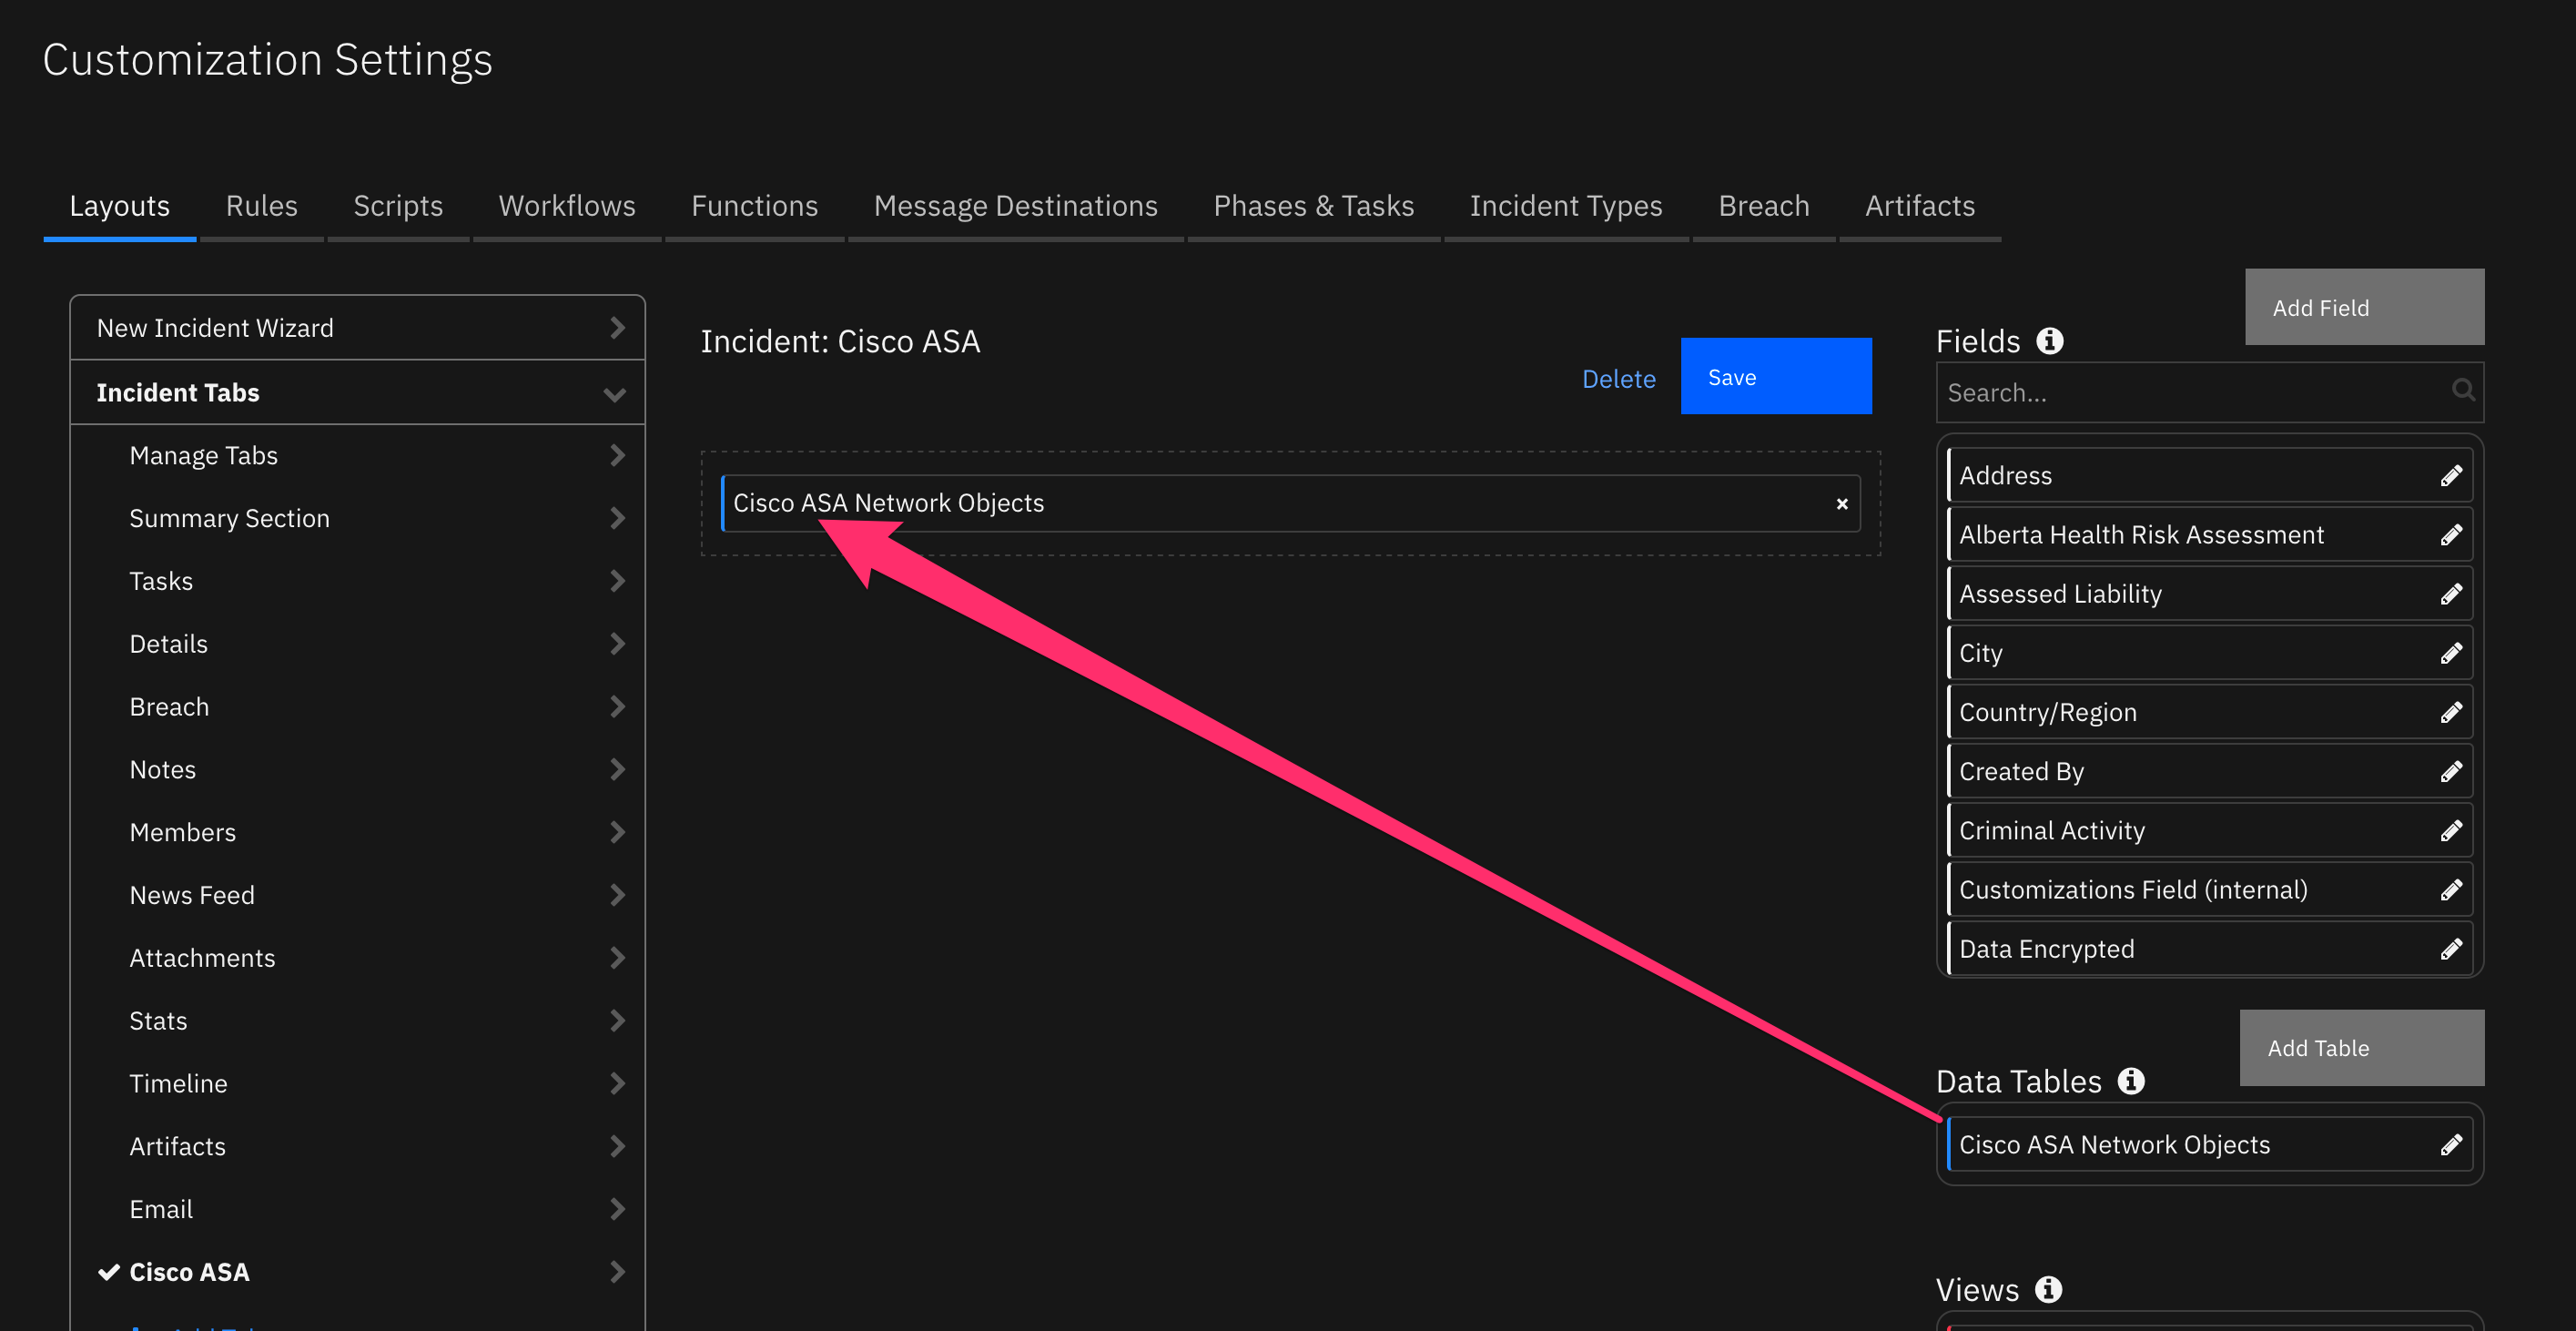Open the Tasks tab layout chevron

(616, 581)
